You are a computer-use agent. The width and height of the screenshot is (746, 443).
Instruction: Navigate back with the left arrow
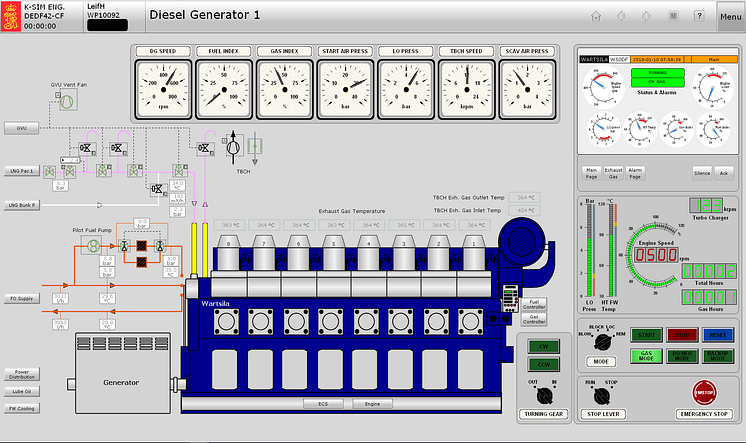(x=621, y=16)
